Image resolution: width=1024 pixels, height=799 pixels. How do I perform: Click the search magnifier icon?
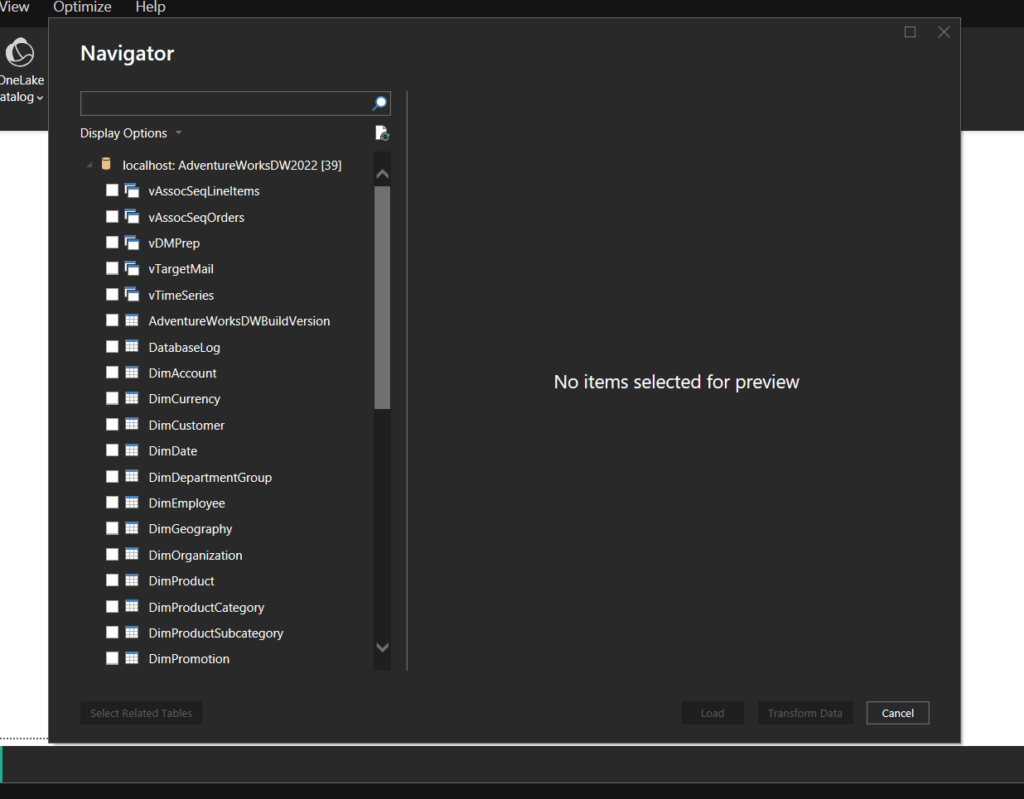[379, 103]
